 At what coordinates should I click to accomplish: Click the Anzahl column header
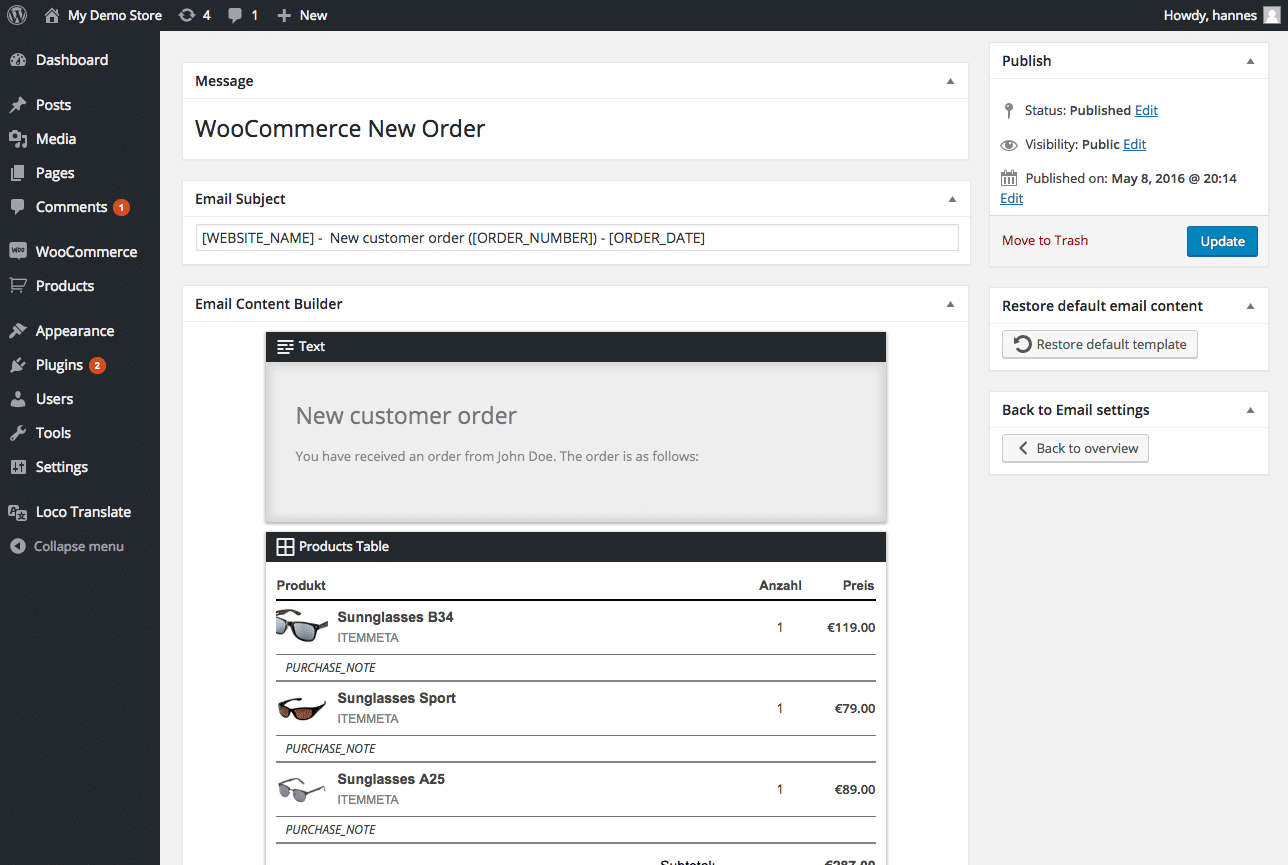[780, 585]
